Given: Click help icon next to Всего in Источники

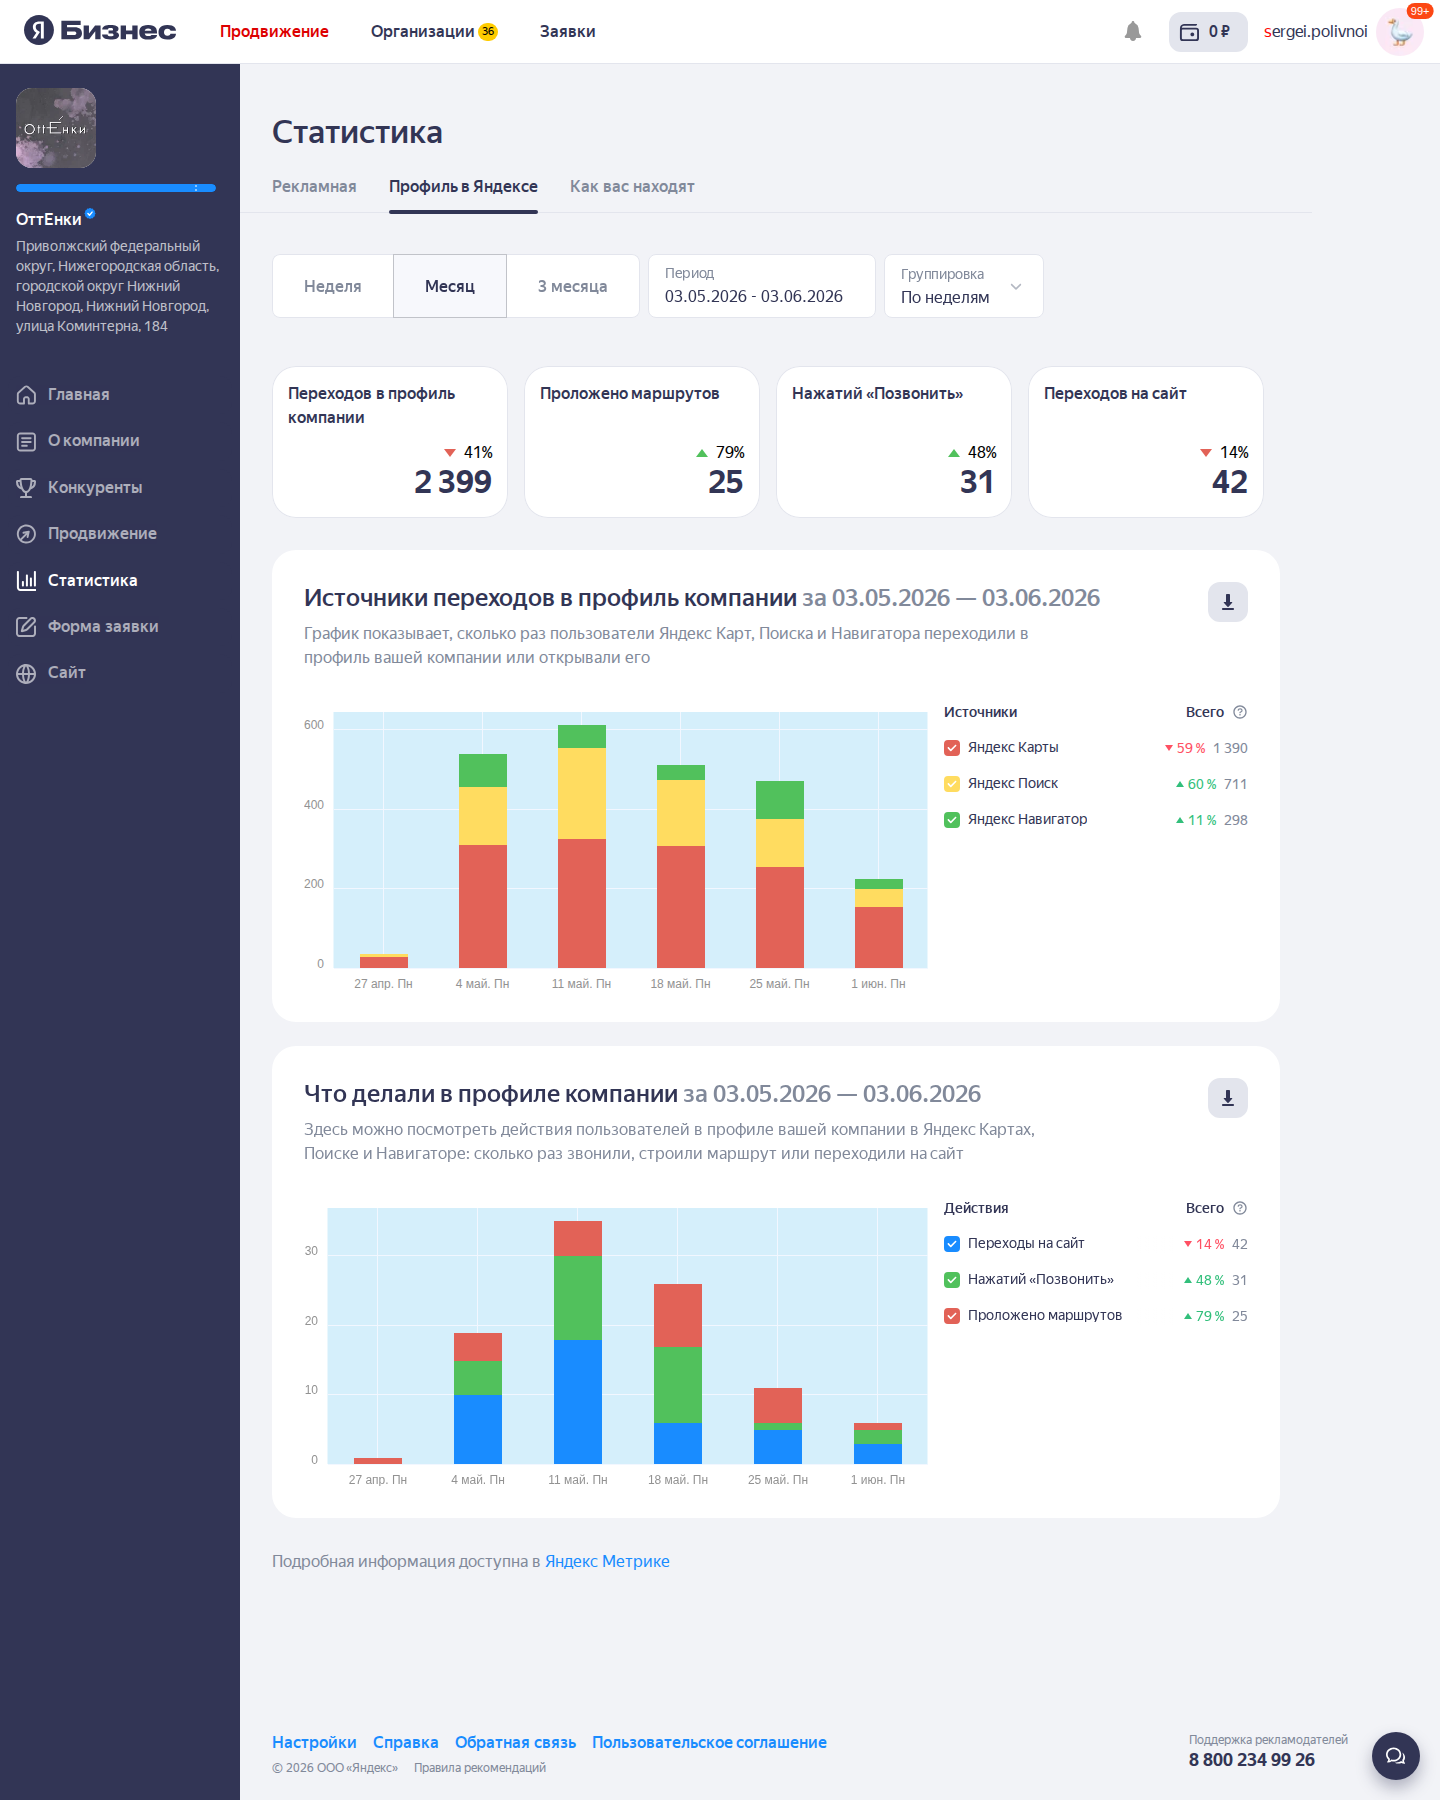Looking at the screenshot, I should [x=1240, y=712].
